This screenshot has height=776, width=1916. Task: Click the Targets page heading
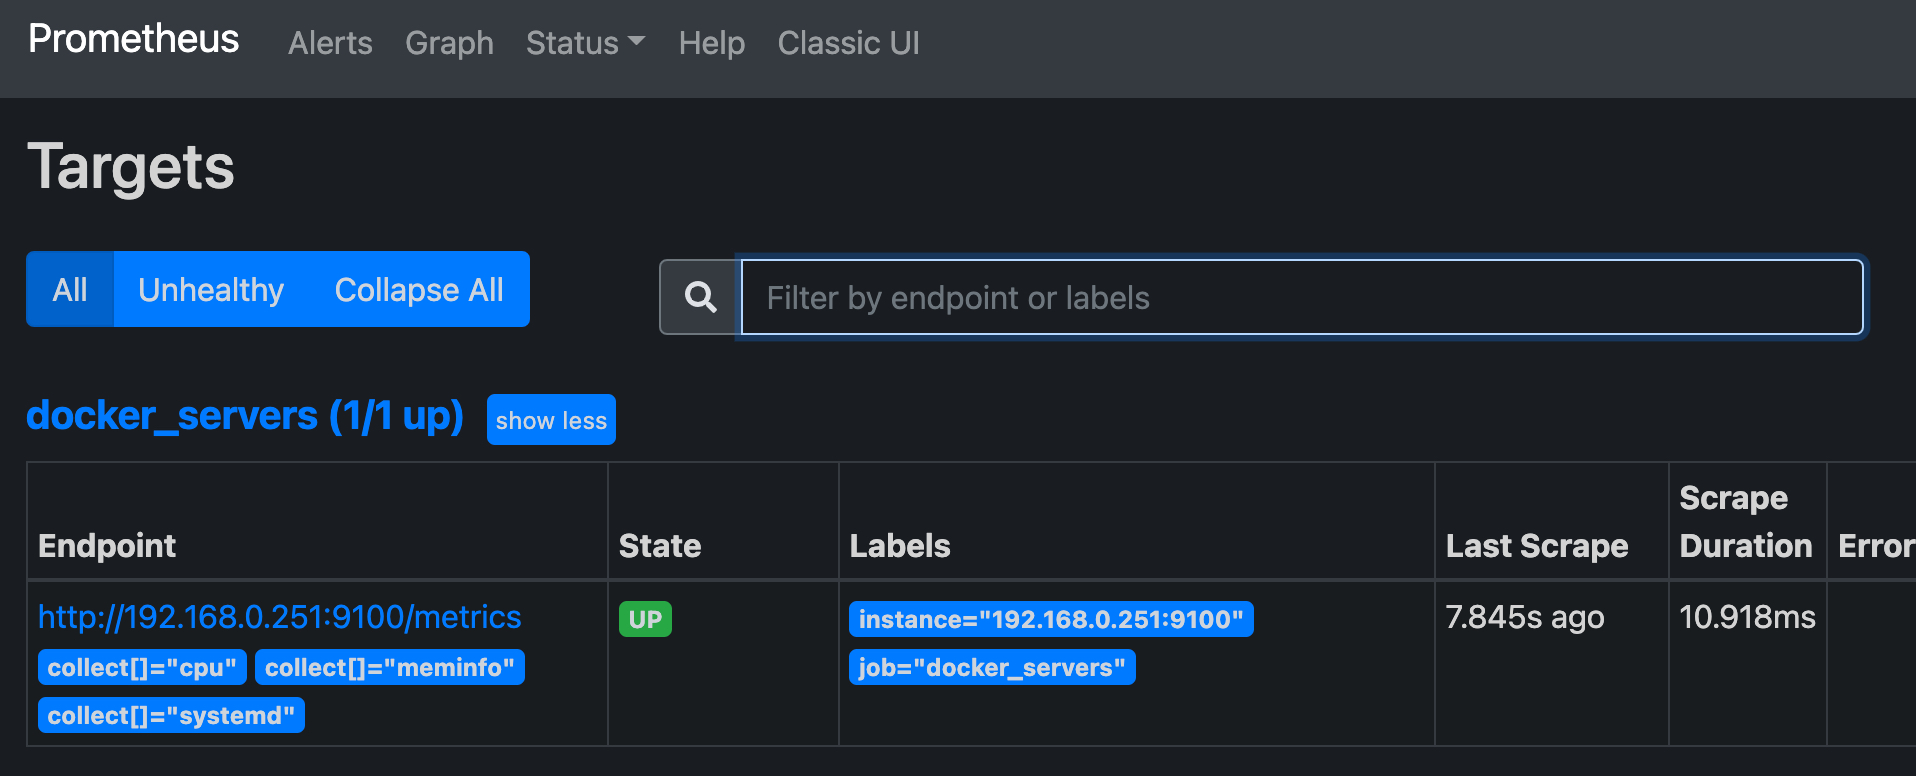coord(131,167)
